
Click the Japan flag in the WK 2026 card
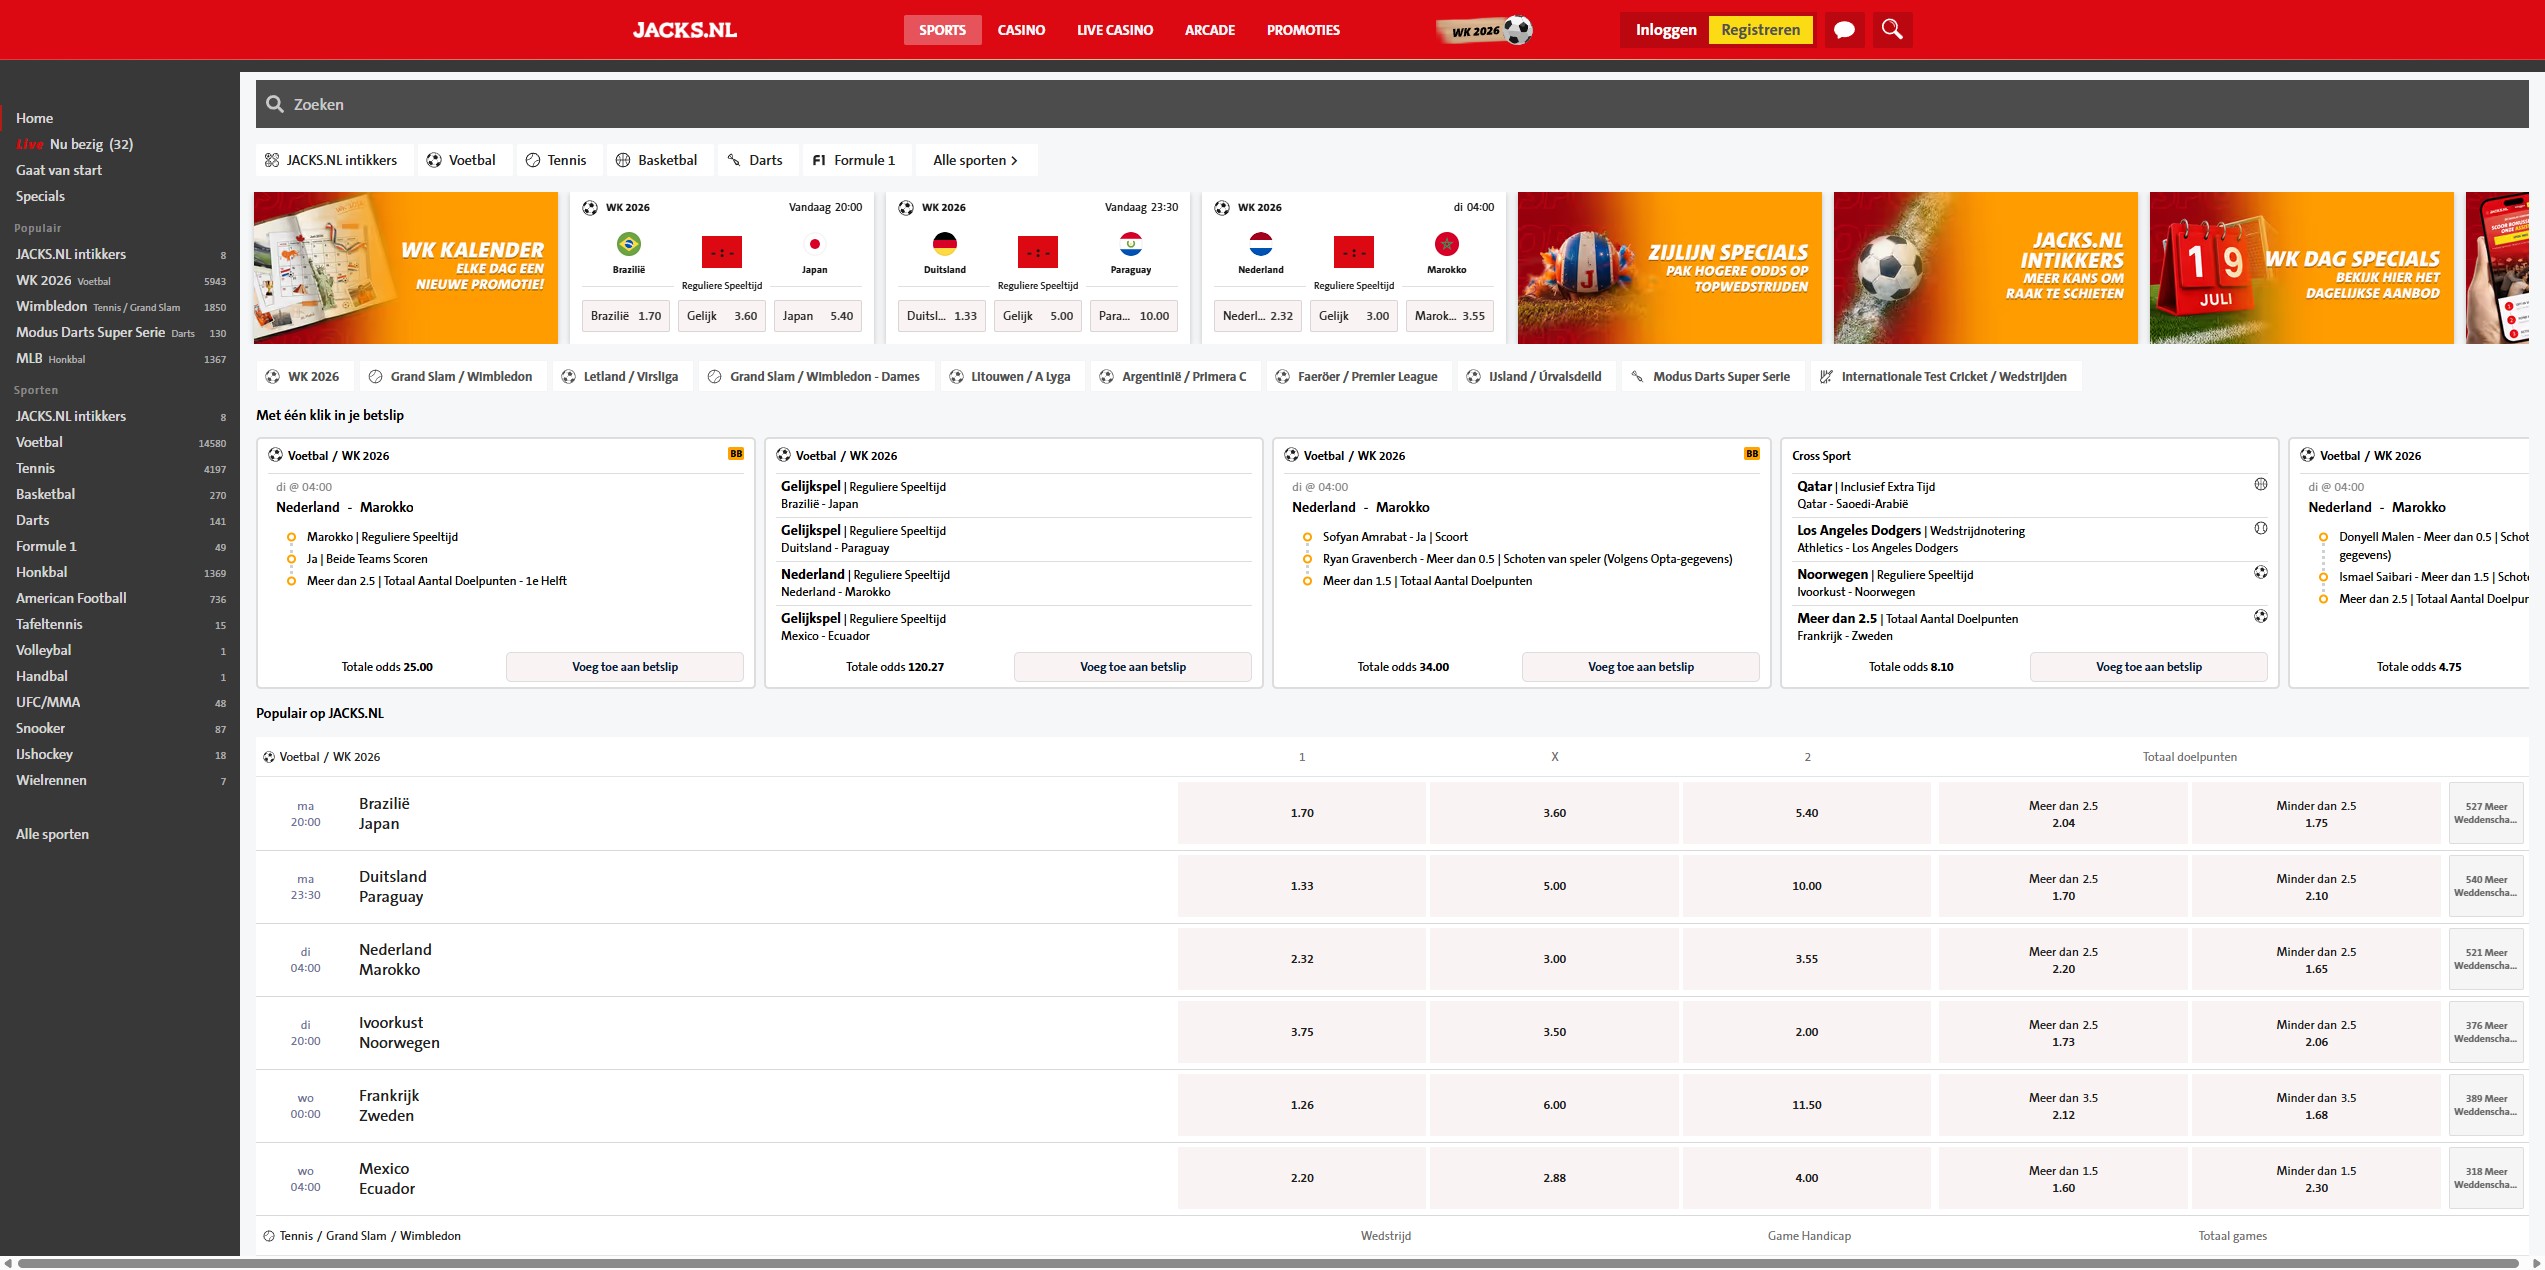click(815, 244)
